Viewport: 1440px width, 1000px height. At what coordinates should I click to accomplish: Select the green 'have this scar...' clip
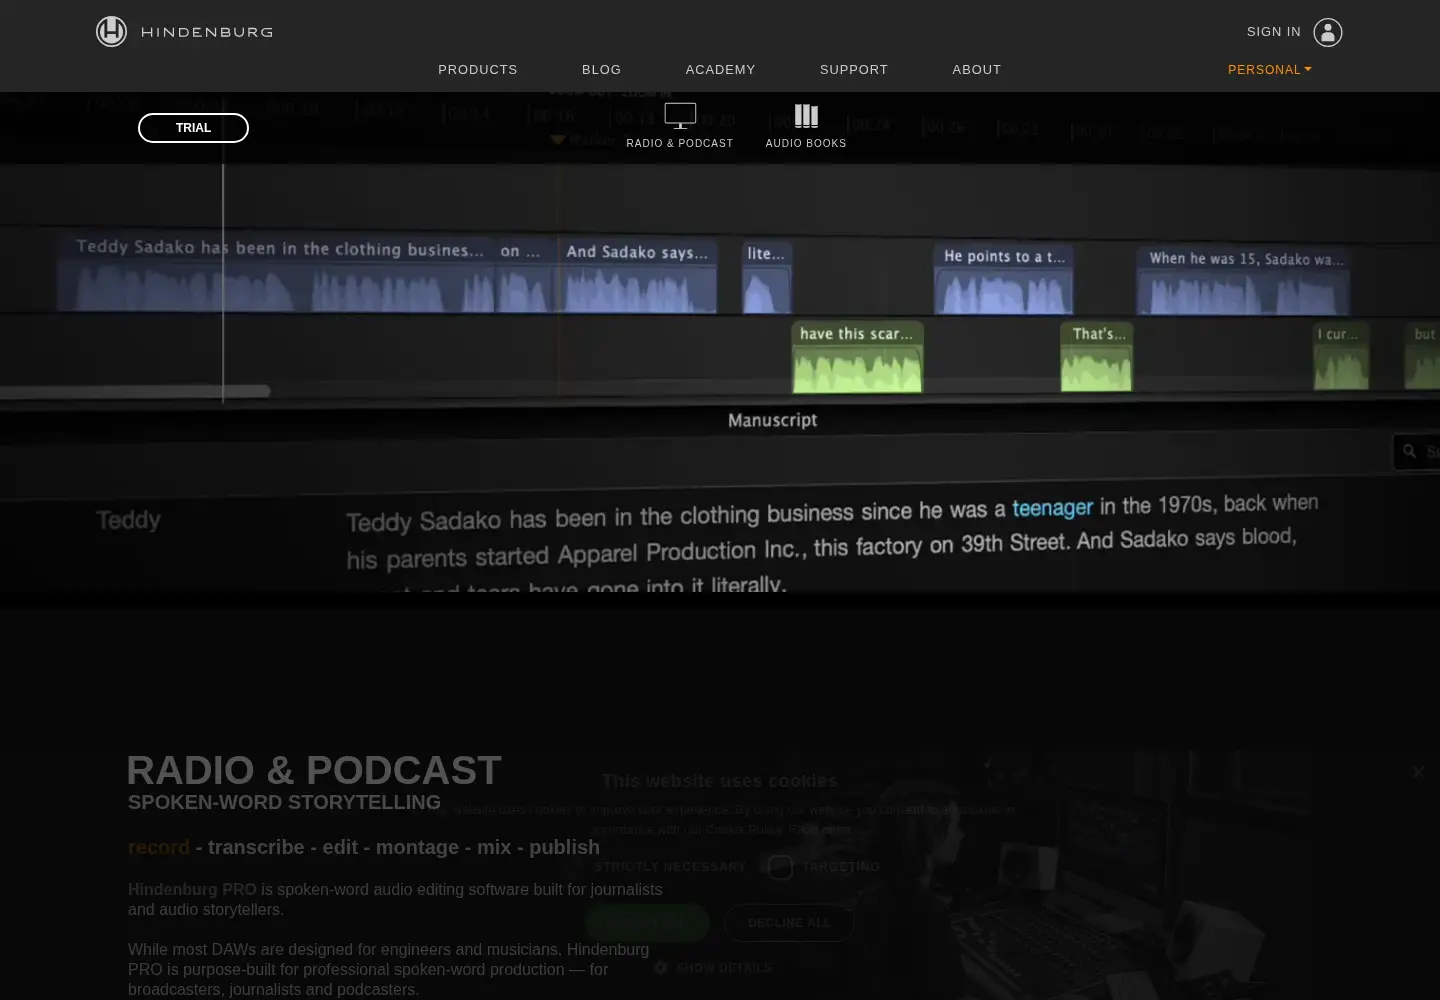[x=857, y=356]
